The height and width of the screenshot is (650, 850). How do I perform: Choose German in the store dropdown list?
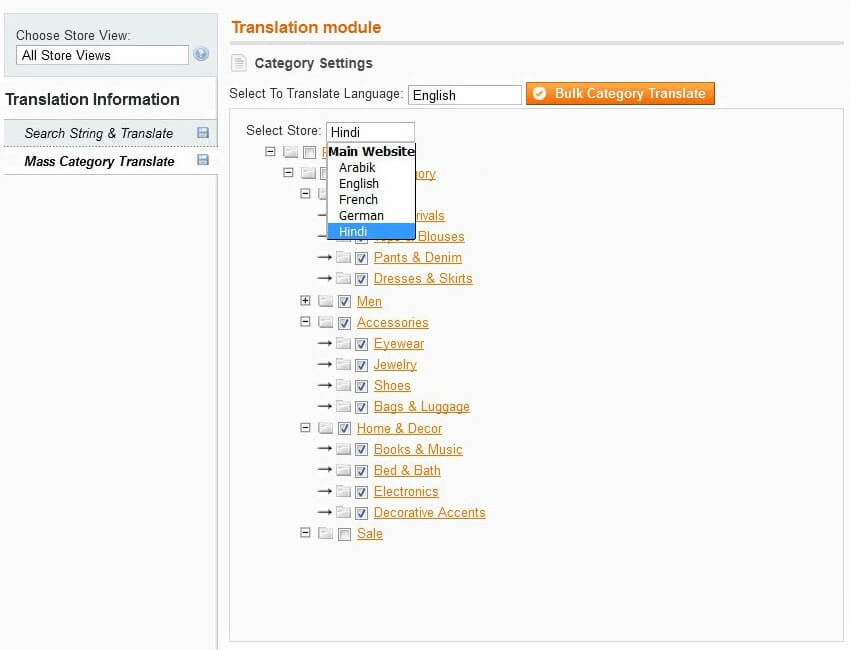(361, 216)
